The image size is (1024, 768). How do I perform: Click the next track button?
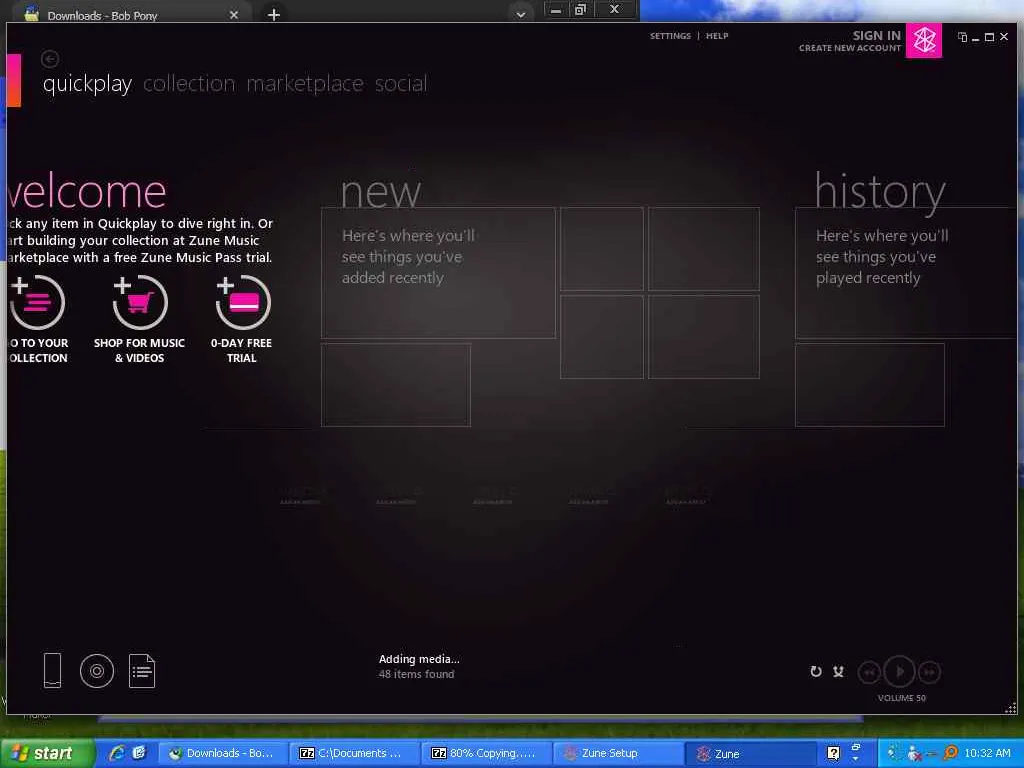[x=929, y=672]
